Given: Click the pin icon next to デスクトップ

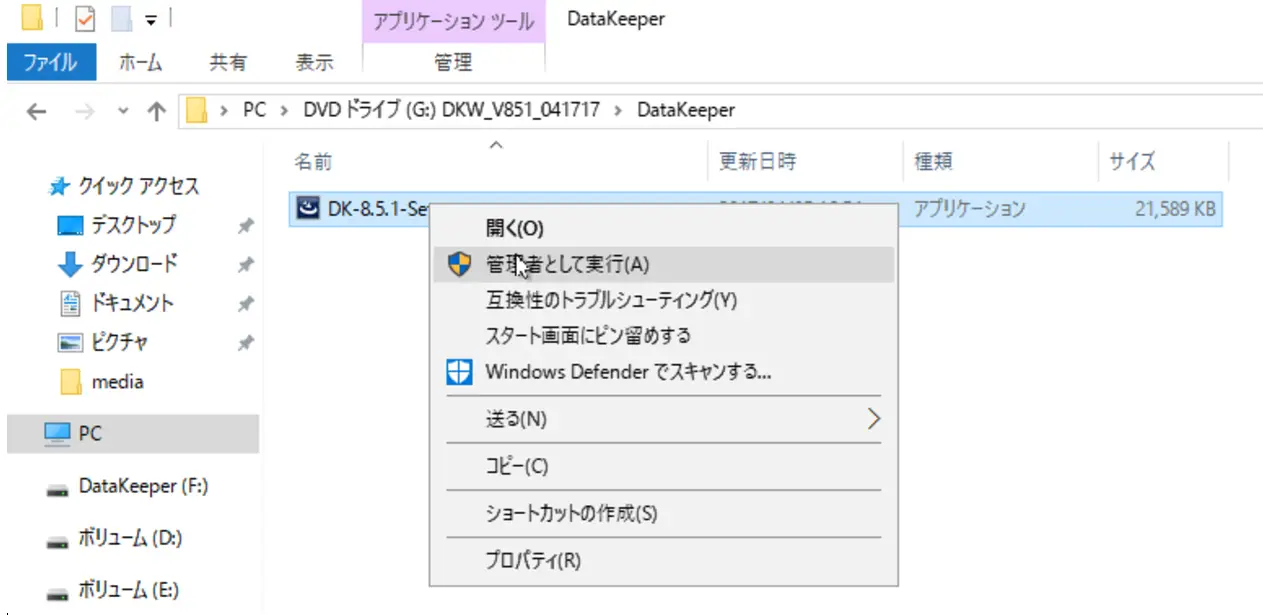Looking at the screenshot, I should pyautogui.click(x=245, y=227).
